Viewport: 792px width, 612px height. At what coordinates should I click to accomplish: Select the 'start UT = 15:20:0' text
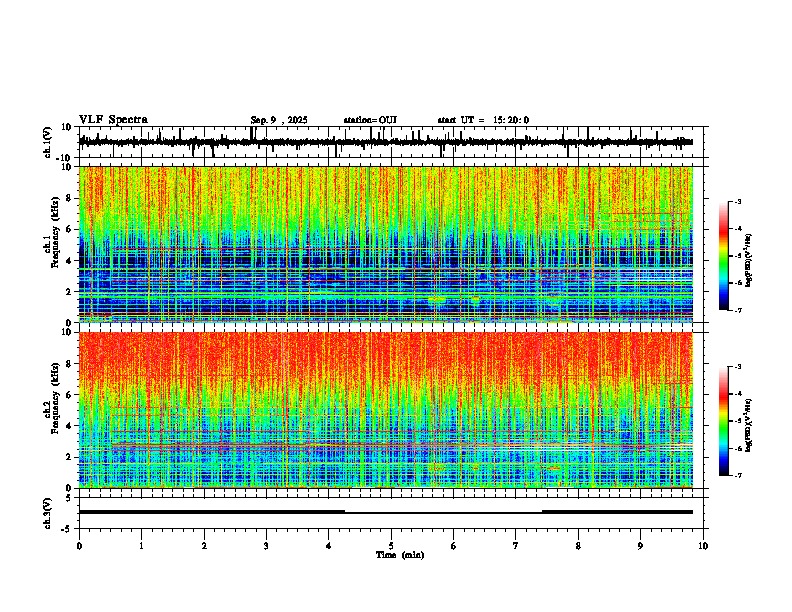(x=483, y=120)
